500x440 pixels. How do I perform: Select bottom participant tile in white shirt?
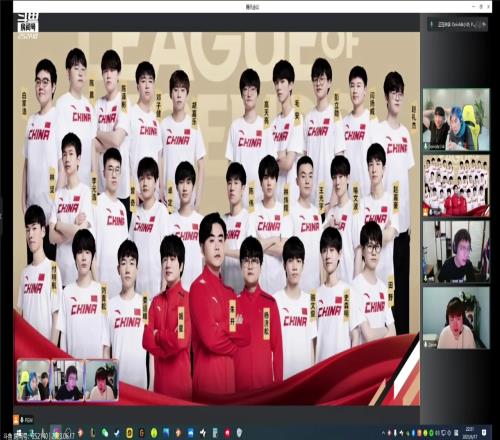click(x=456, y=318)
